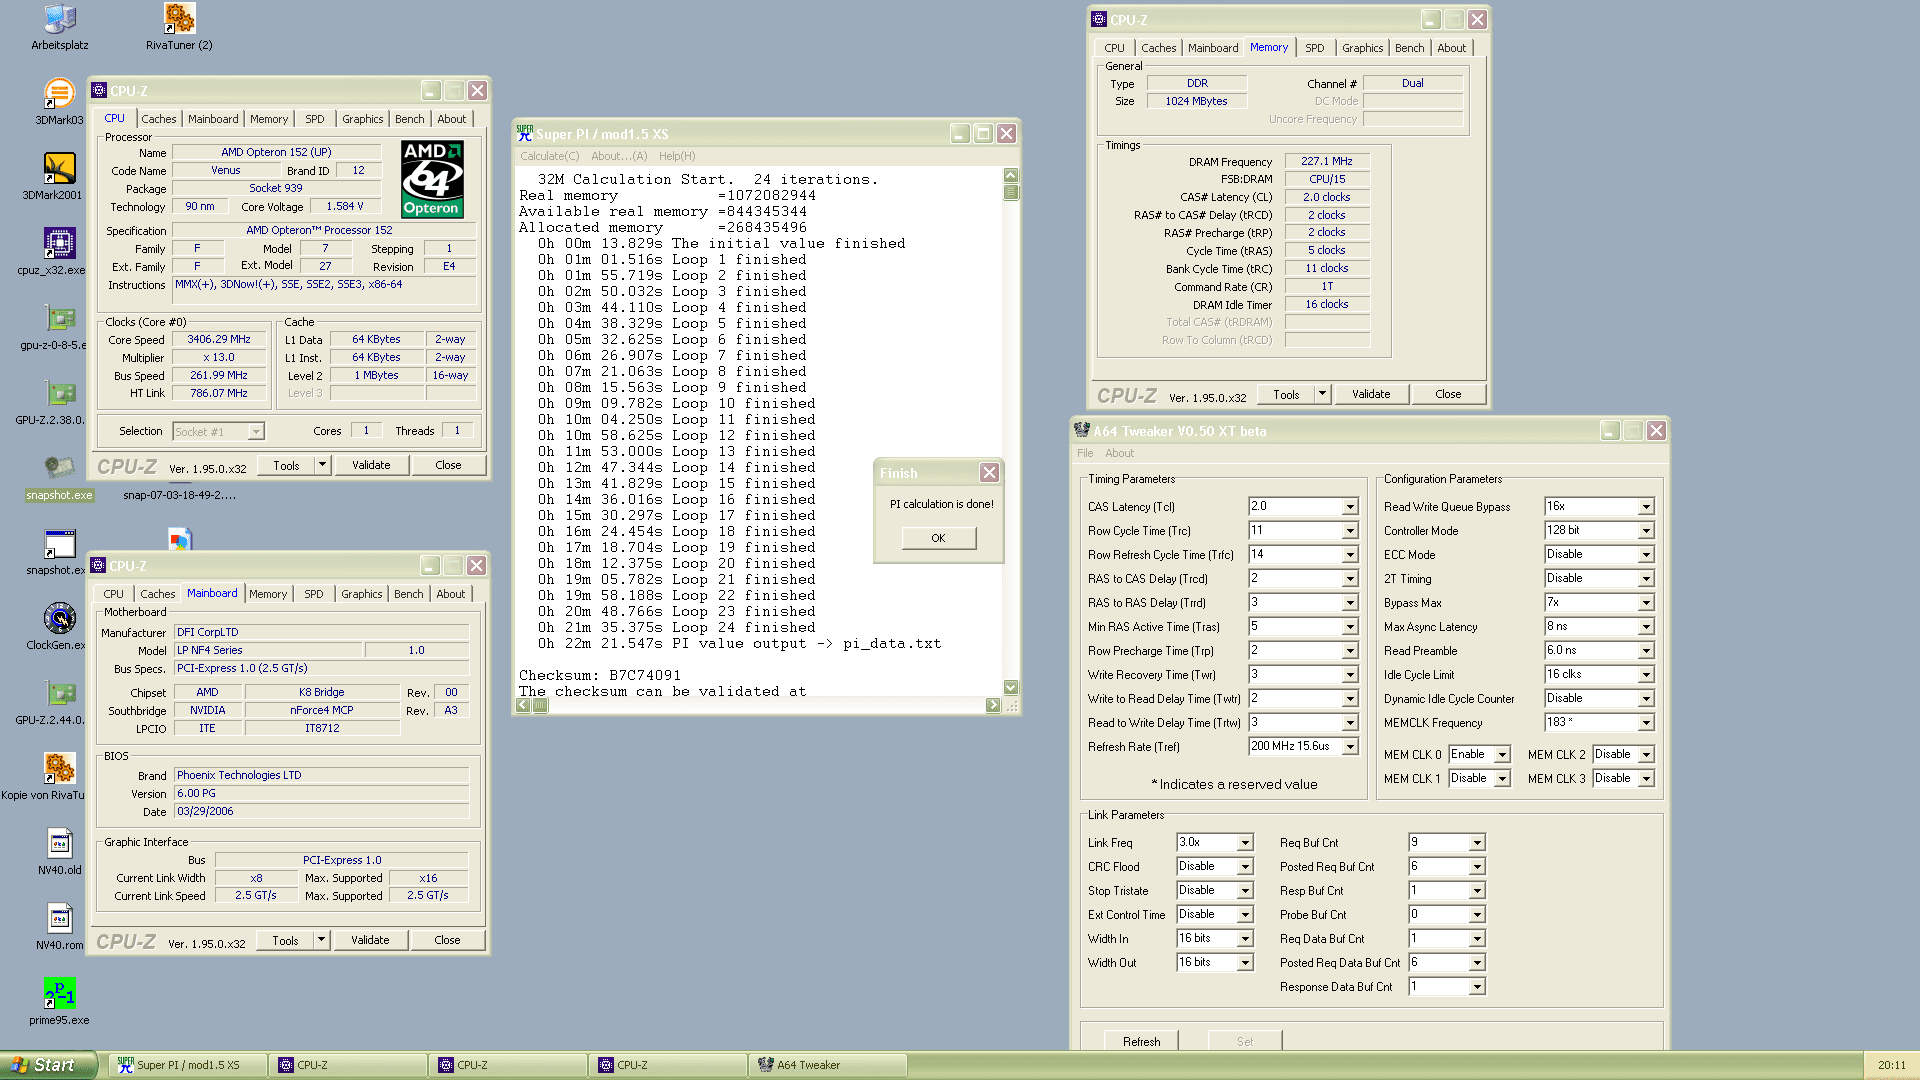Open the RivaTuner (2) desktop shortcut
The height and width of the screenshot is (1080, 1920).
tap(179, 27)
